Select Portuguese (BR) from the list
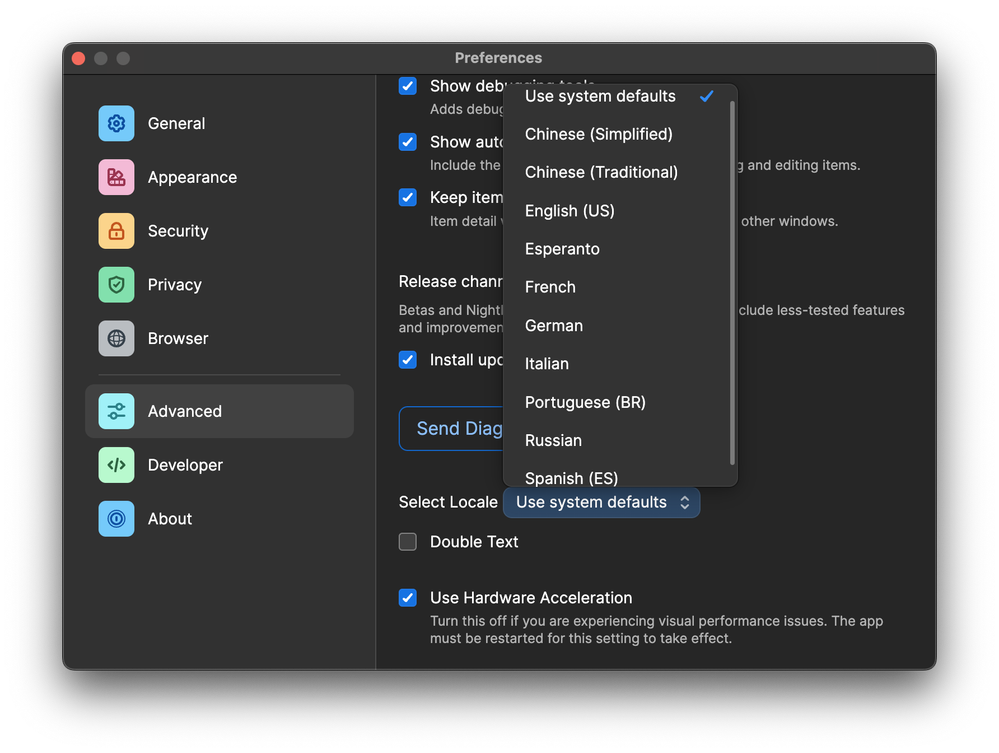999x753 pixels. [585, 402]
